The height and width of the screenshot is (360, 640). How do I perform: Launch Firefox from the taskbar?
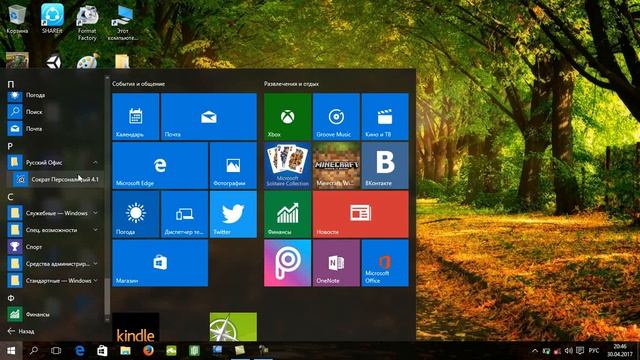click(148, 351)
